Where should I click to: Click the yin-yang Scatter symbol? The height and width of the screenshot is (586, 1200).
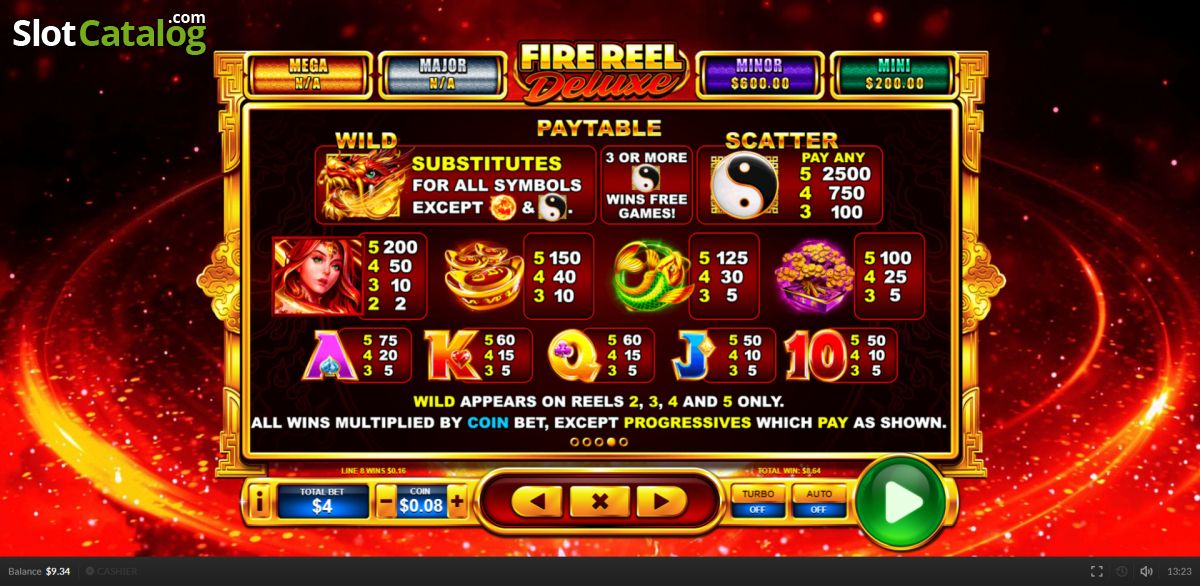pos(744,185)
